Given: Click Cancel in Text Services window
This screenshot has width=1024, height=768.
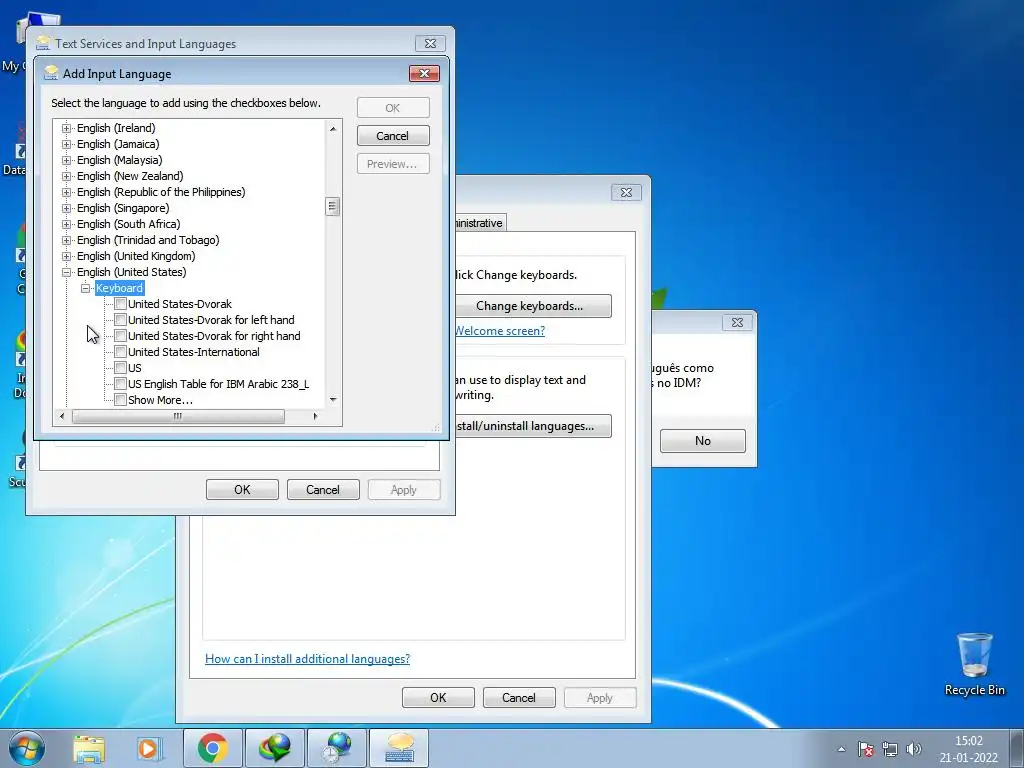Looking at the screenshot, I should coord(323,490).
